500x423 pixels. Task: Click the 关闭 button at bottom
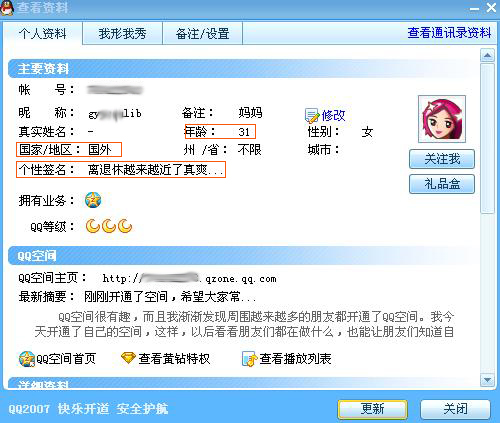(x=455, y=409)
